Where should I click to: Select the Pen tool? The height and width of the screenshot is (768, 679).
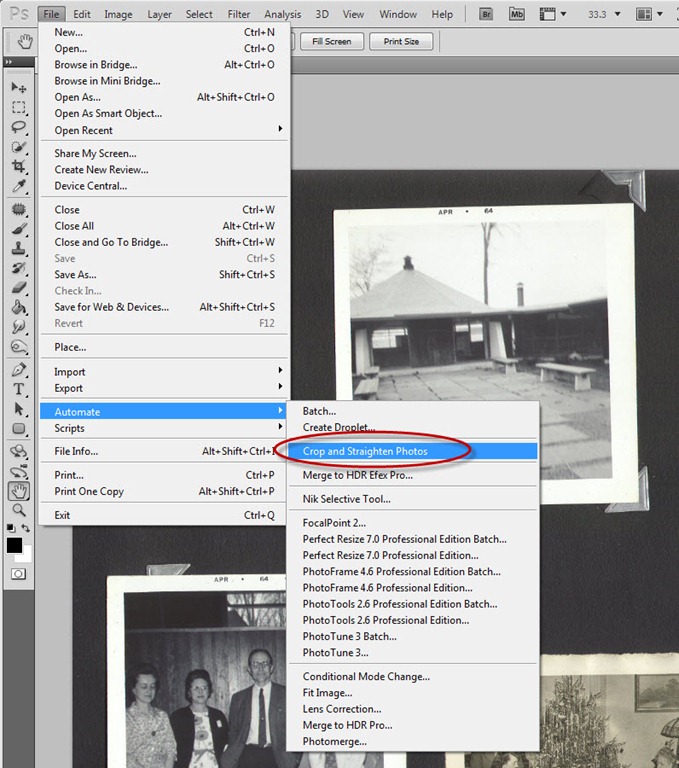(x=19, y=370)
